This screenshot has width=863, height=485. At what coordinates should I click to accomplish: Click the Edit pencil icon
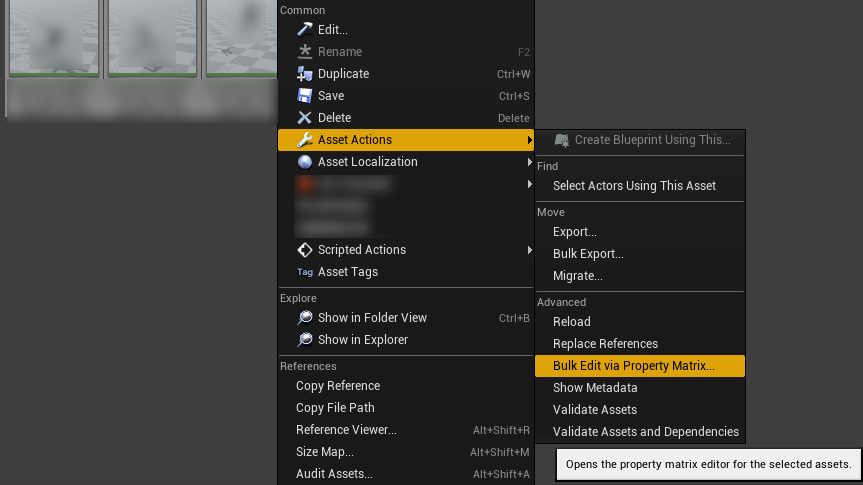(305, 30)
